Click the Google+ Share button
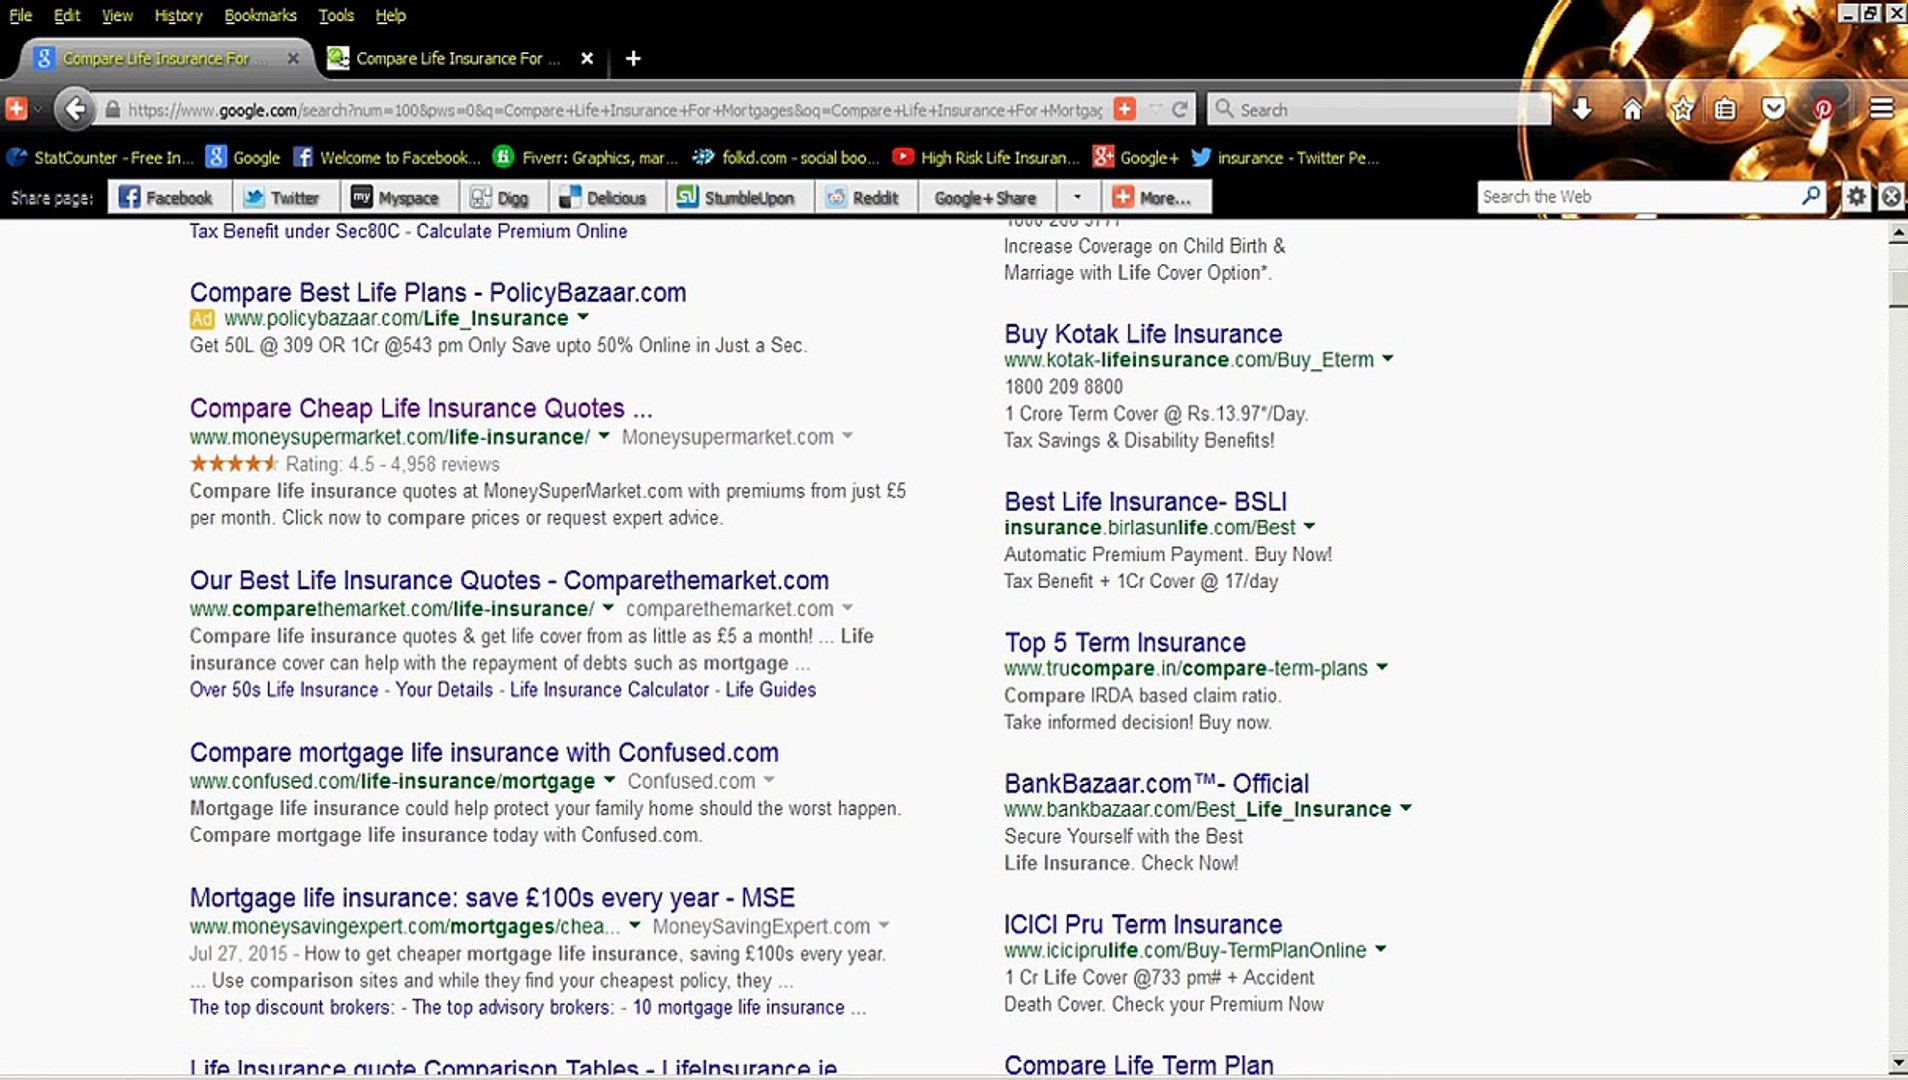The image size is (1908, 1080). tap(984, 198)
